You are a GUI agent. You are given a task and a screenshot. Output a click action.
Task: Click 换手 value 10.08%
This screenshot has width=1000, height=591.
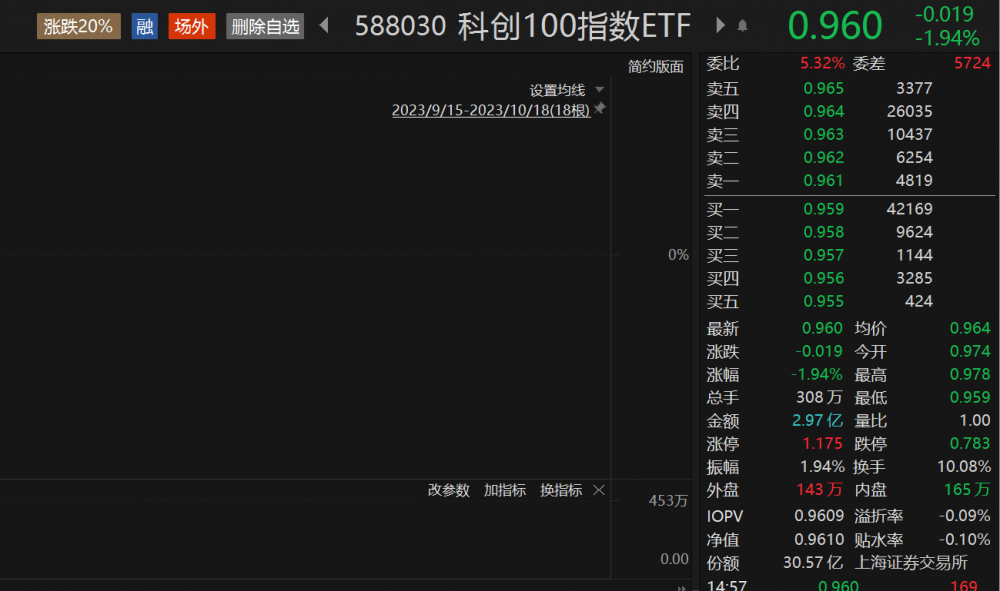(964, 466)
